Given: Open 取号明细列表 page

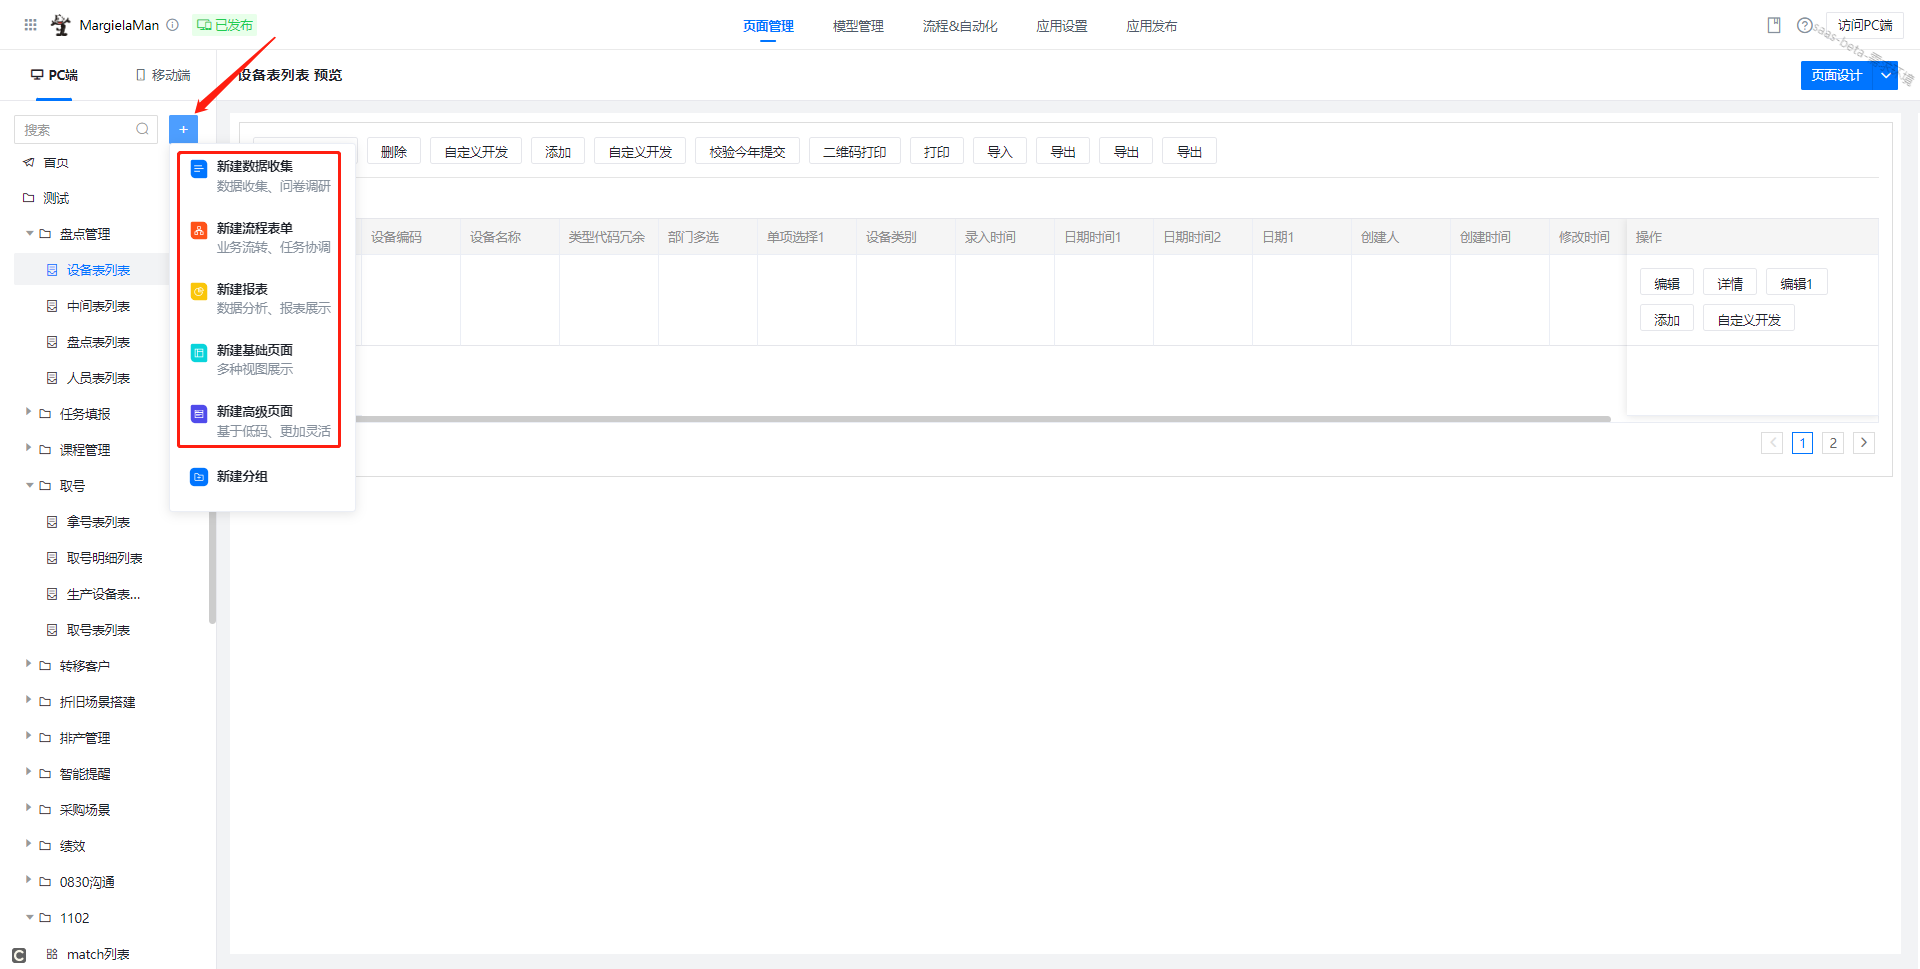Looking at the screenshot, I should click(104, 558).
